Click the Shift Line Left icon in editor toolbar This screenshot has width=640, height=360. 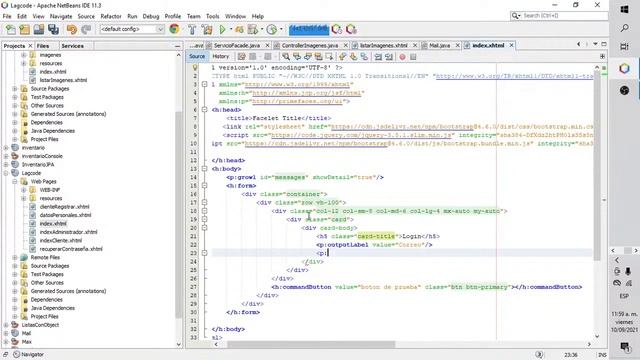point(378,57)
